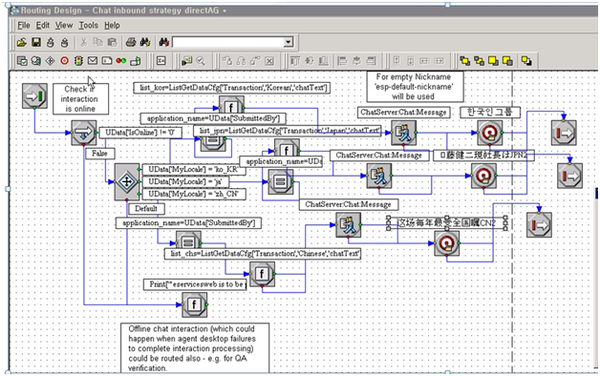The width and height of the screenshot is (600, 376).
Task: Select the function node under list_chs label
Action: pos(262,274)
